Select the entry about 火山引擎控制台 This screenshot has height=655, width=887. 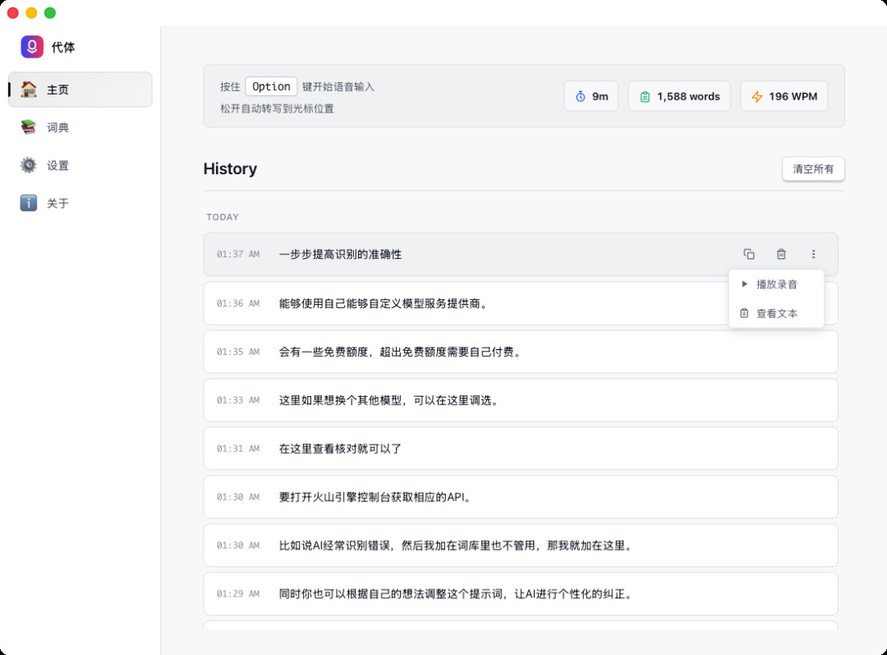pyautogui.click(x=520, y=497)
